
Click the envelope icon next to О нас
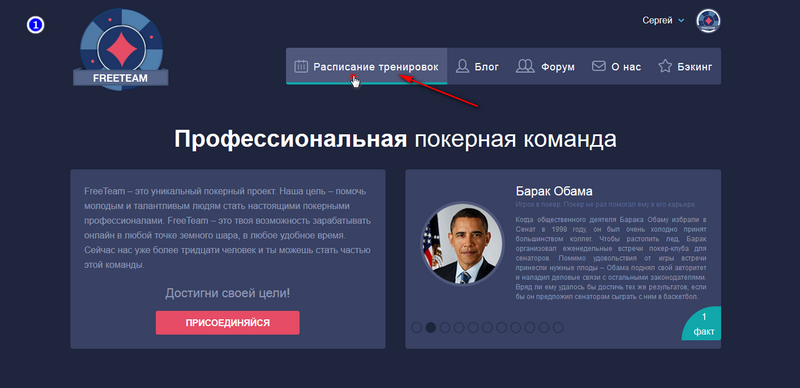(598, 66)
